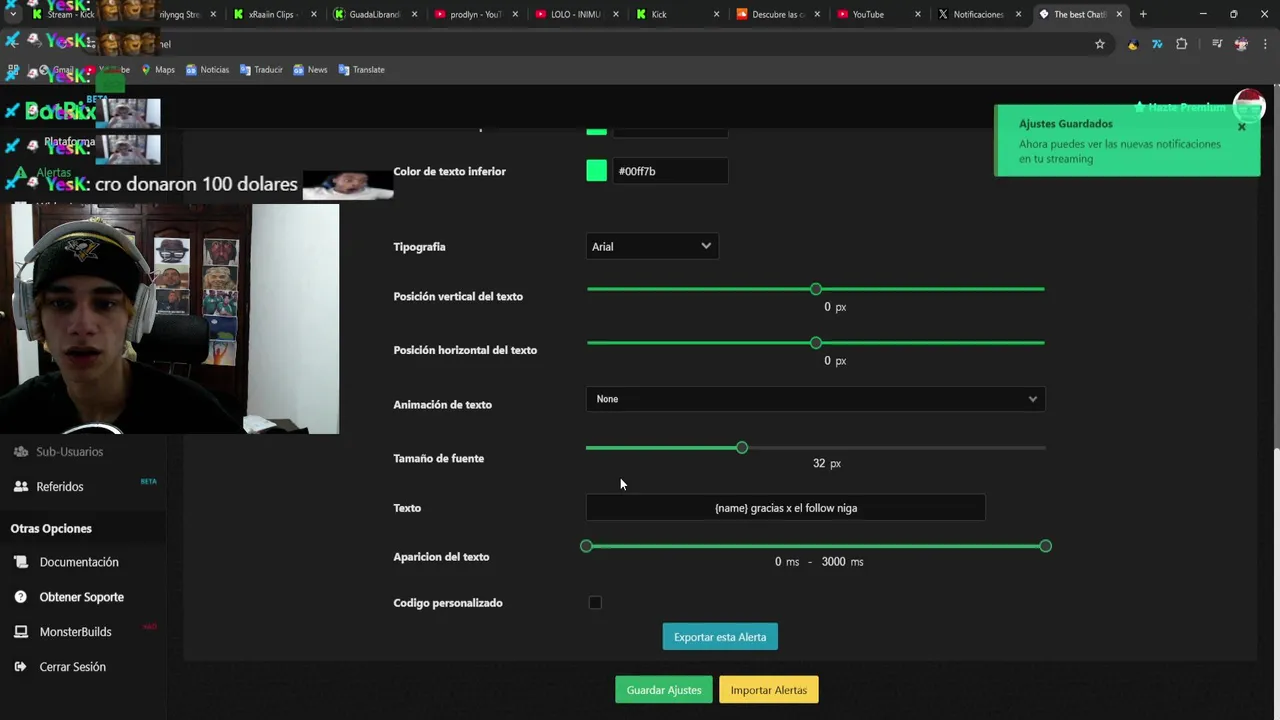Click the Cerrar Sesión logout icon
This screenshot has width=1280, height=720.
[x=21, y=667]
